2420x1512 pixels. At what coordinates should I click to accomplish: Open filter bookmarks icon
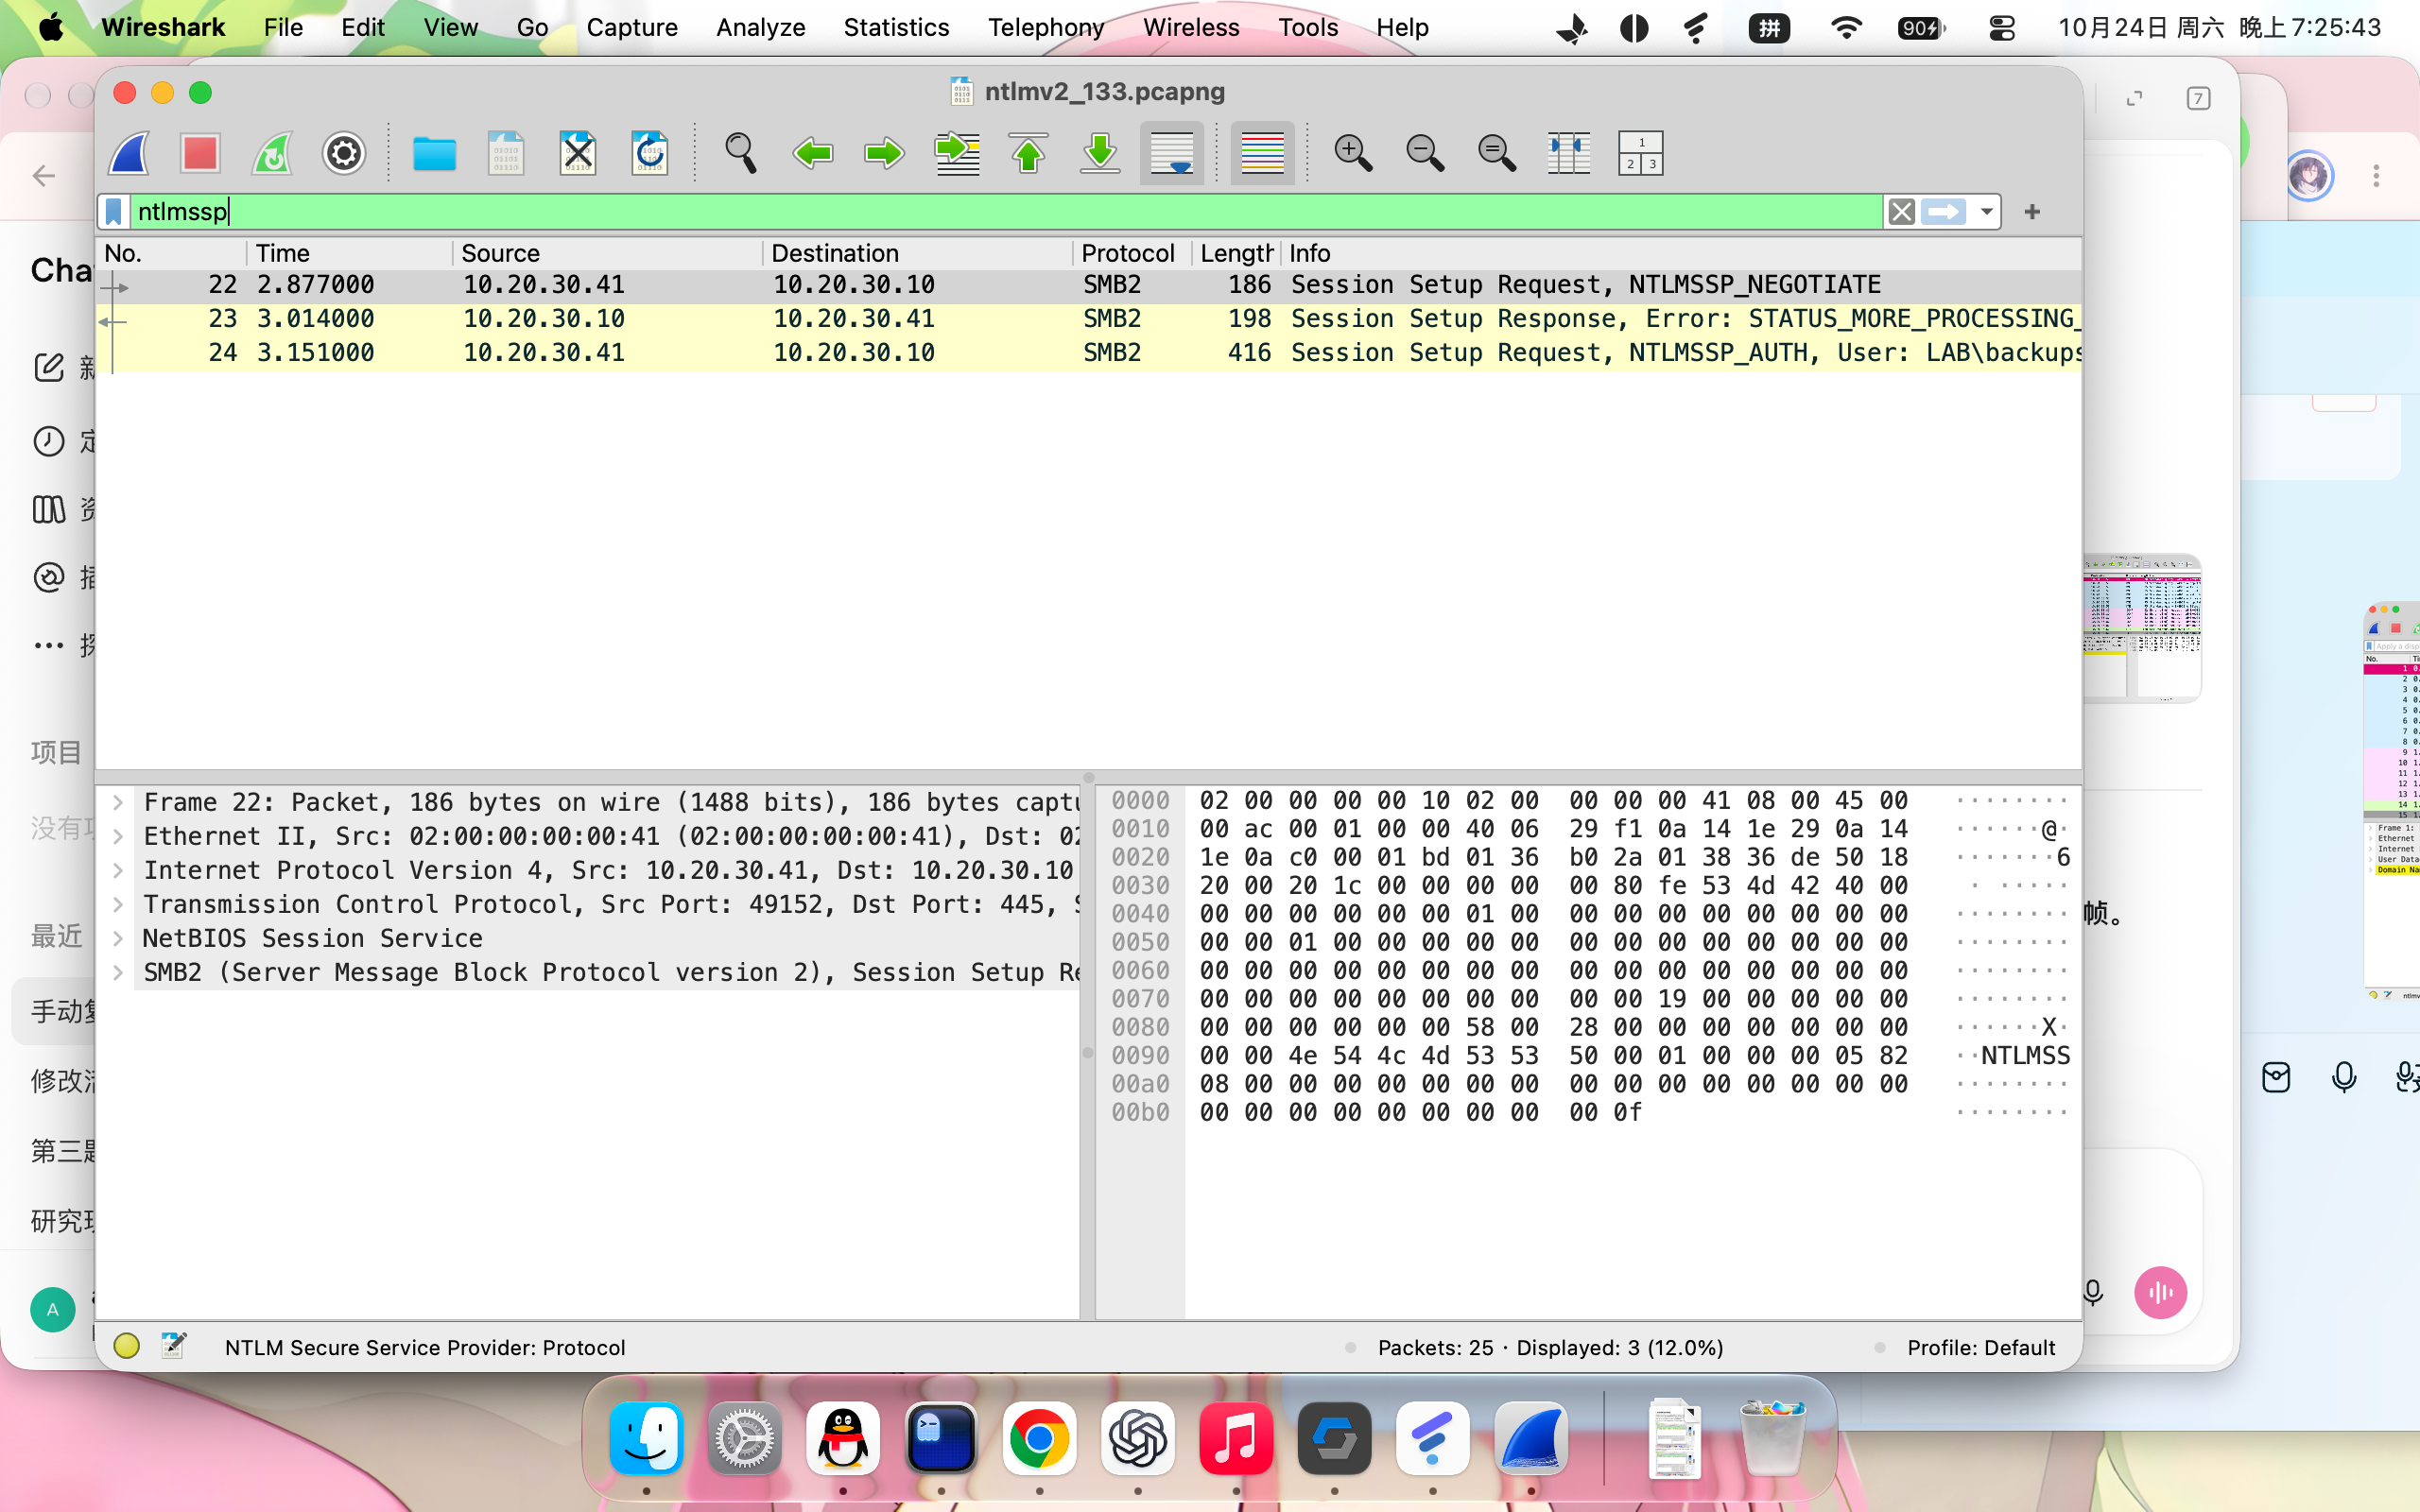(114, 212)
